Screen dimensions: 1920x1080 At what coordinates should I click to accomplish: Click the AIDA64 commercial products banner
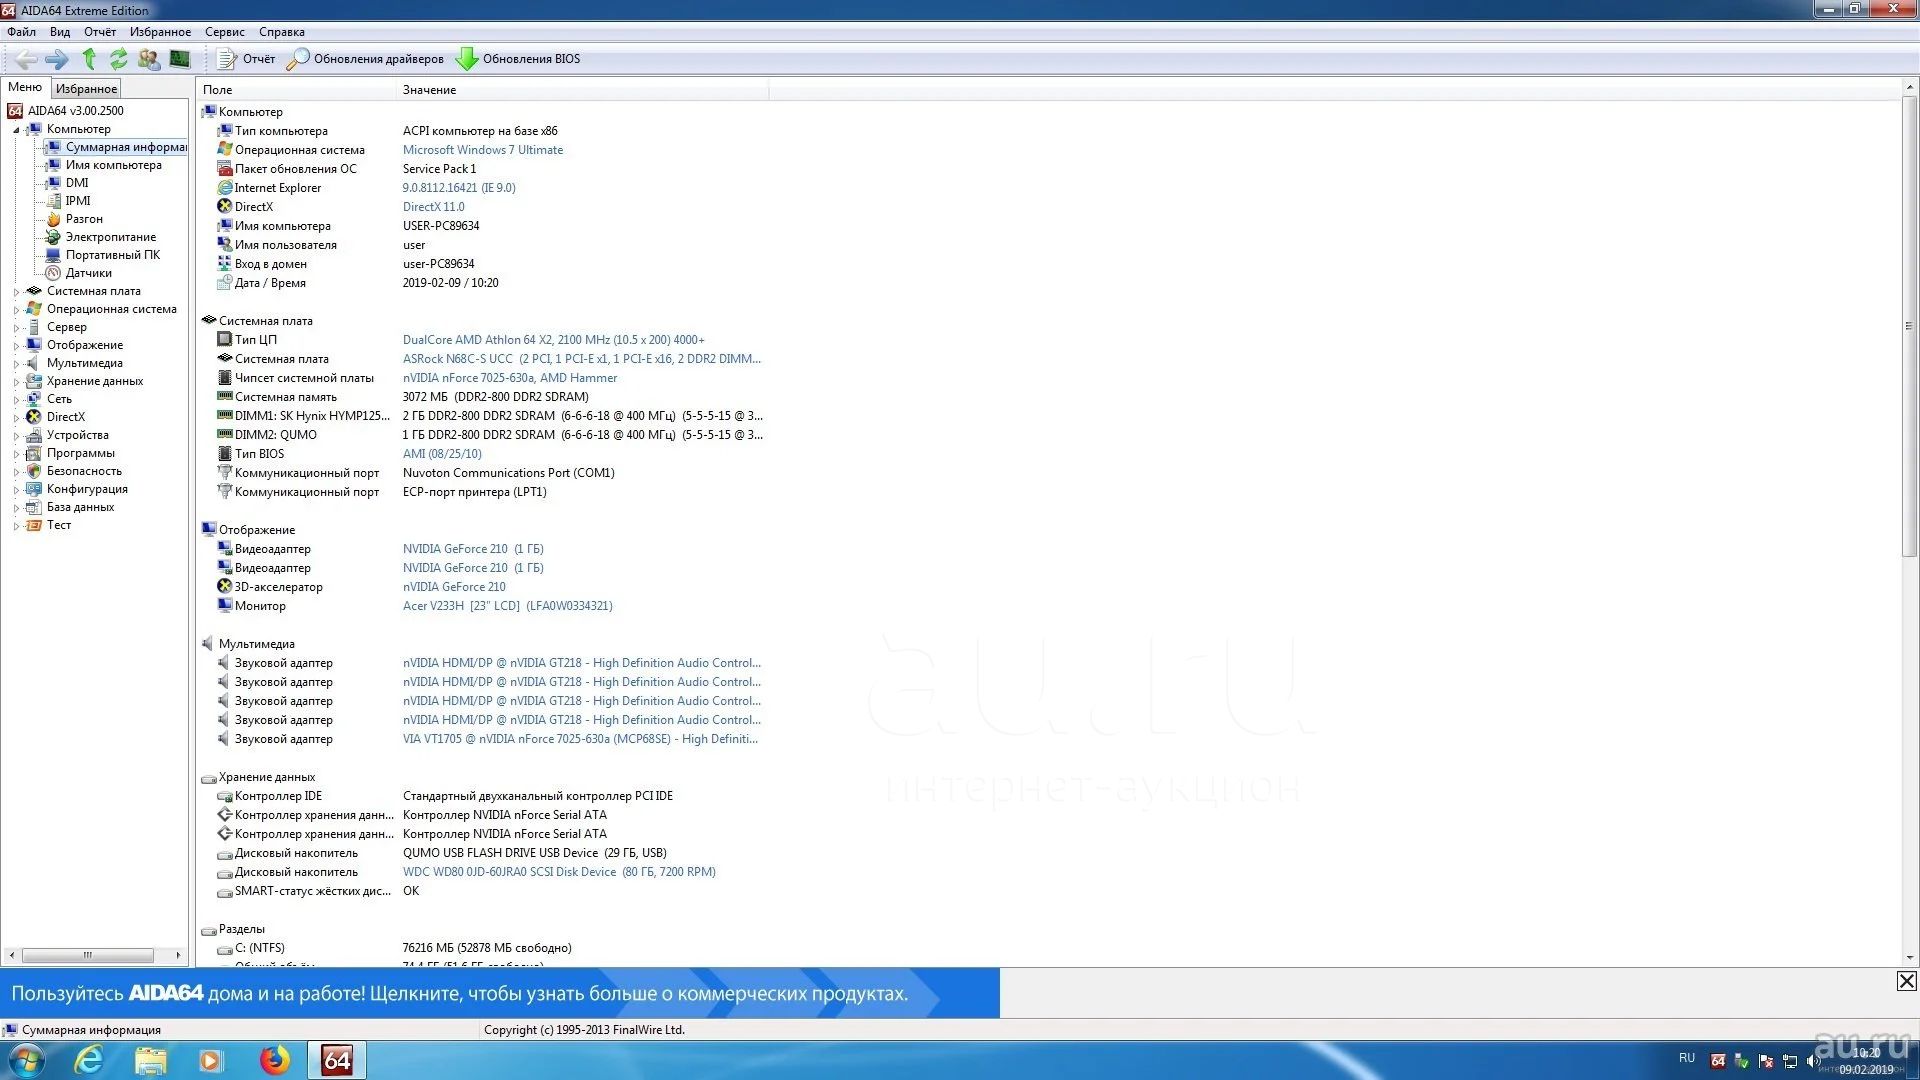pos(500,993)
